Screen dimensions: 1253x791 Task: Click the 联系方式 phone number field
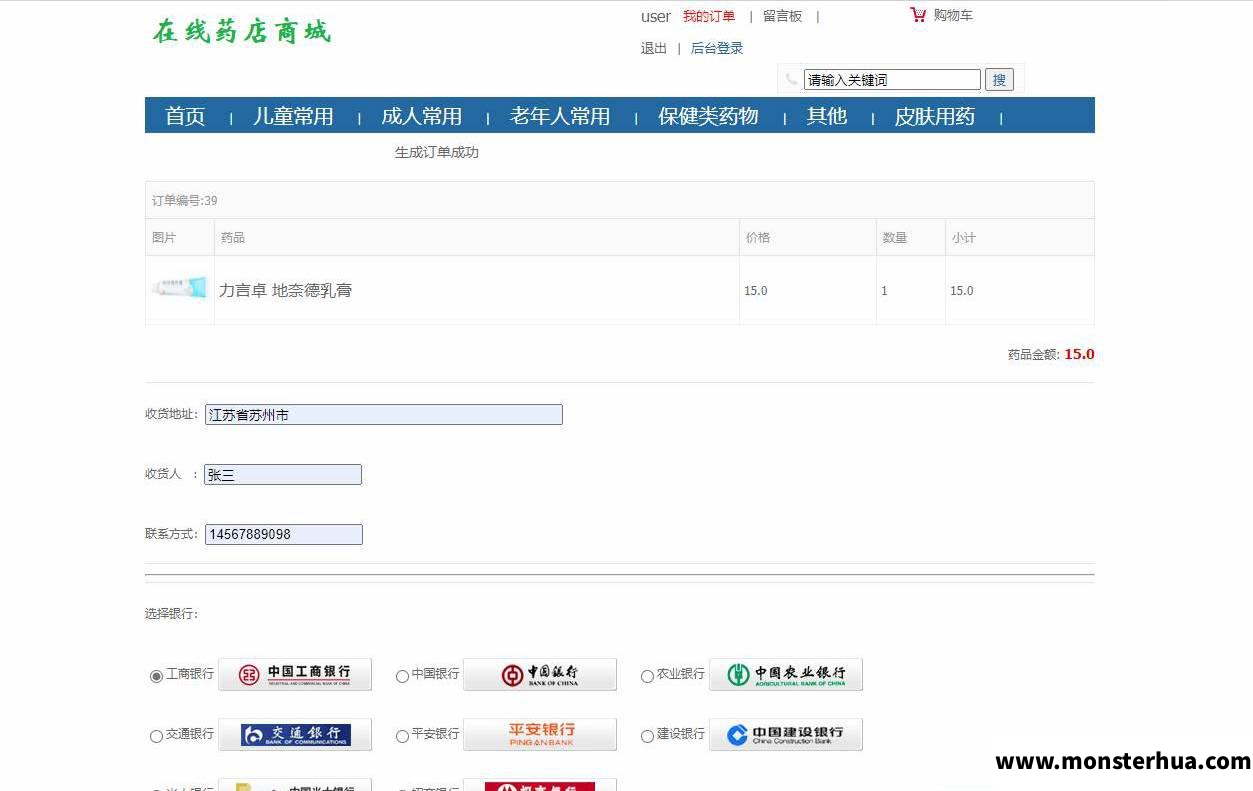coord(284,535)
